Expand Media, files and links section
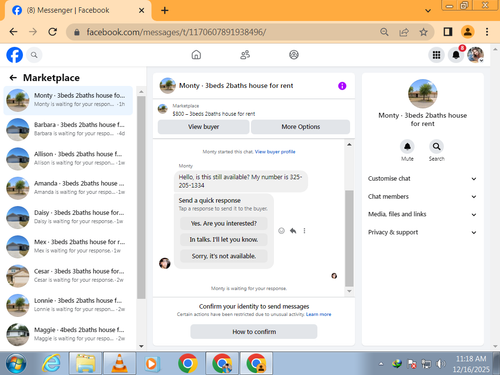The image size is (500, 375). click(x=422, y=214)
